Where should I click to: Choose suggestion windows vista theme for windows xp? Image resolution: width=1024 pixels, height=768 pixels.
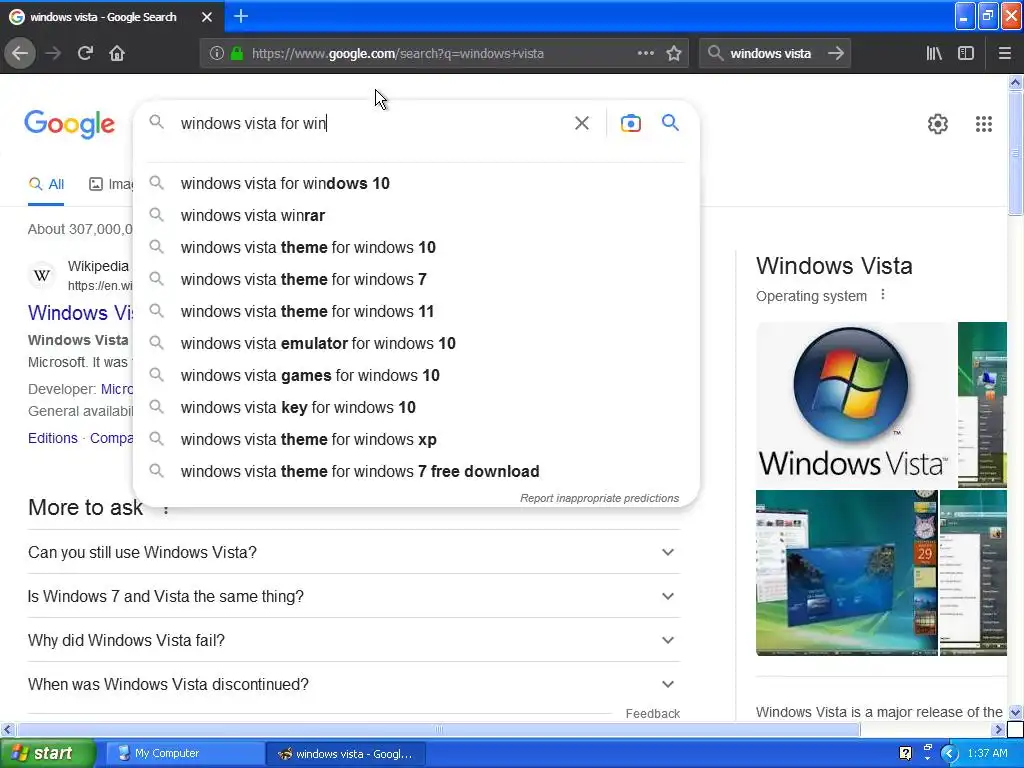(416, 440)
